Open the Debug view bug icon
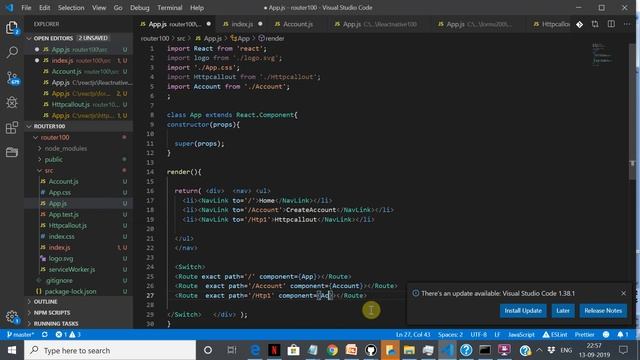The height and width of the screenshot is (360, 640). (x=12, y=102)
